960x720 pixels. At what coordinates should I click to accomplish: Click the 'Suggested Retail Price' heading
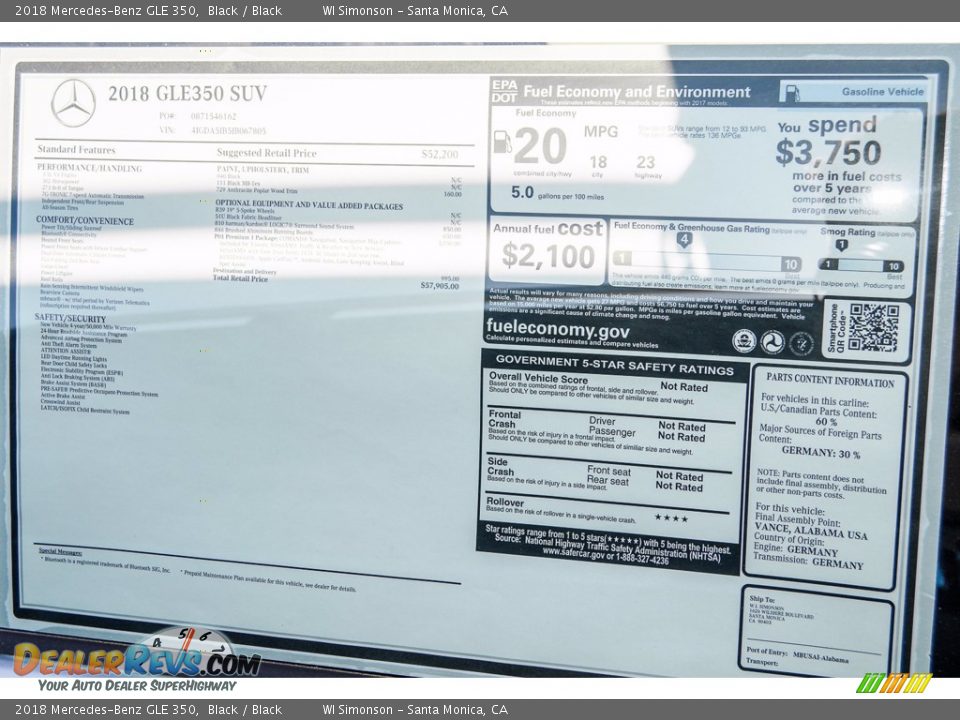[x=266, y=153]
